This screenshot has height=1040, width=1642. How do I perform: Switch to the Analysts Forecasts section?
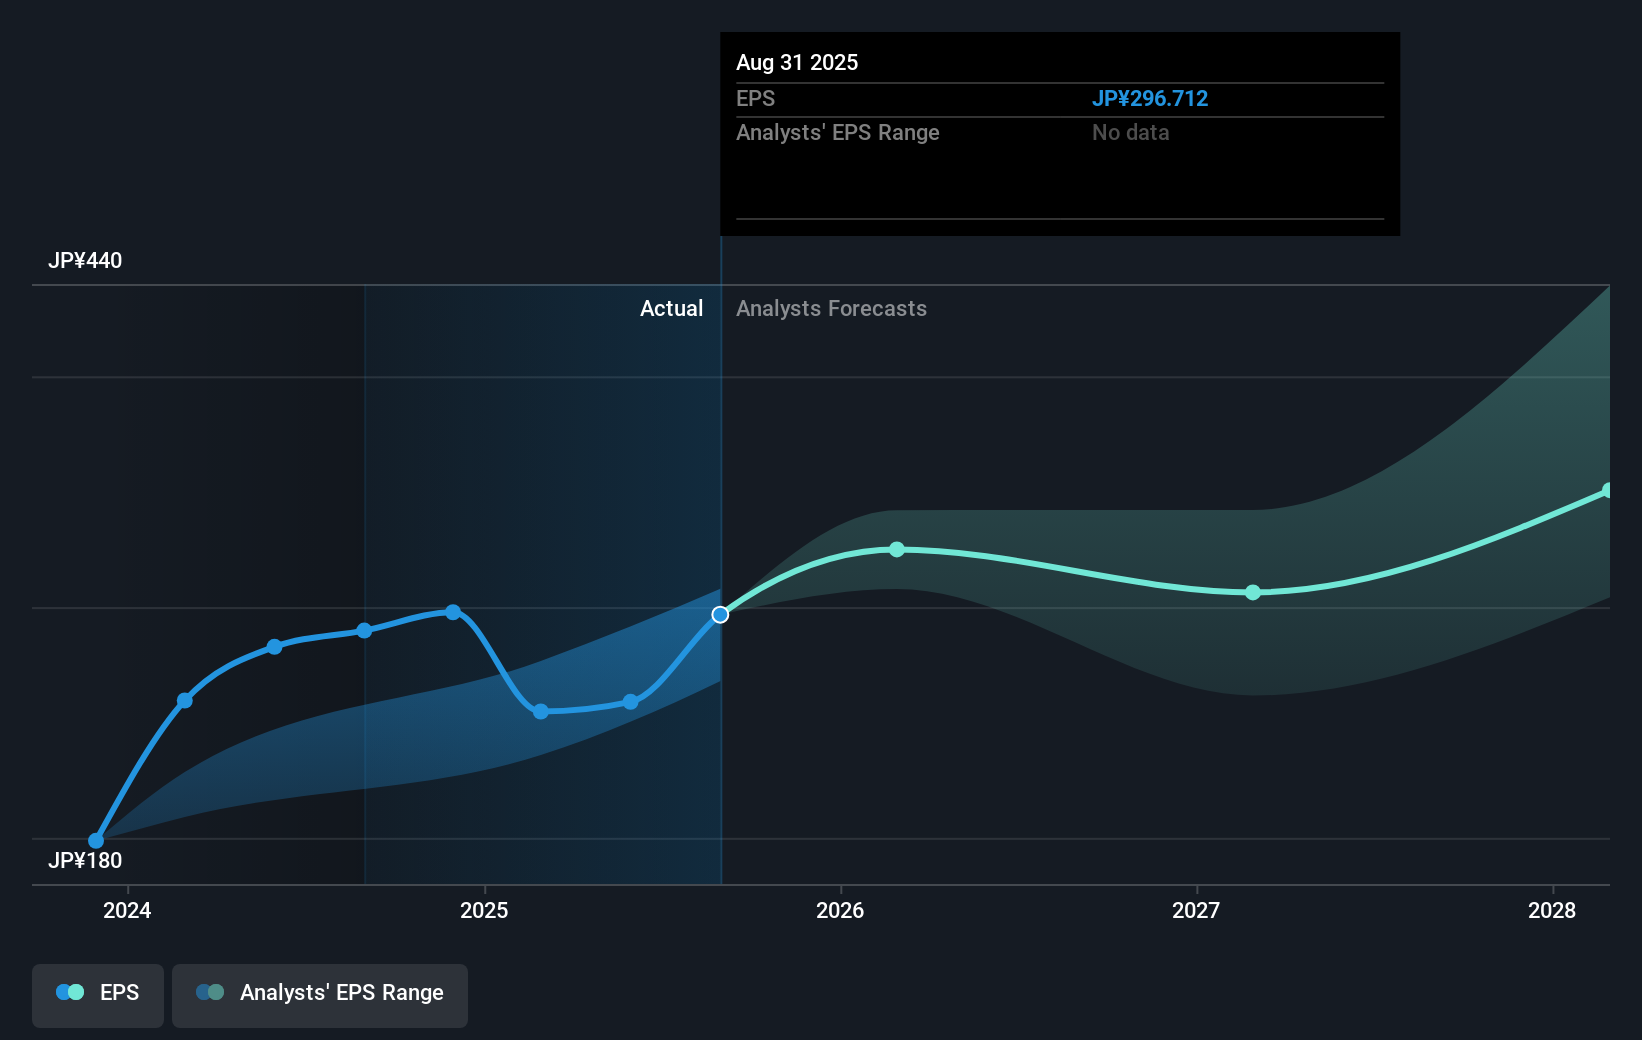[830, 309]
